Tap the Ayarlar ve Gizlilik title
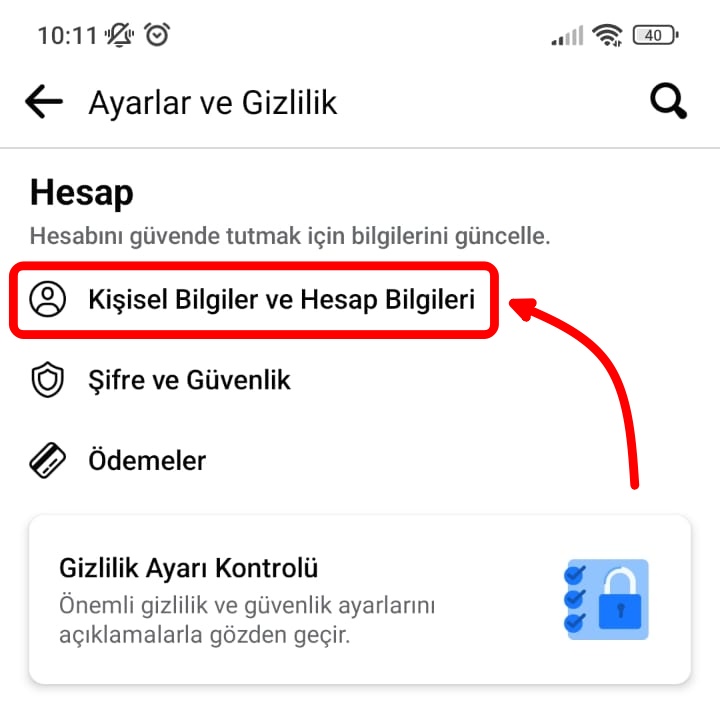This screenshot has height=708, width=720. pyautogui.click(x=213, y=102)
